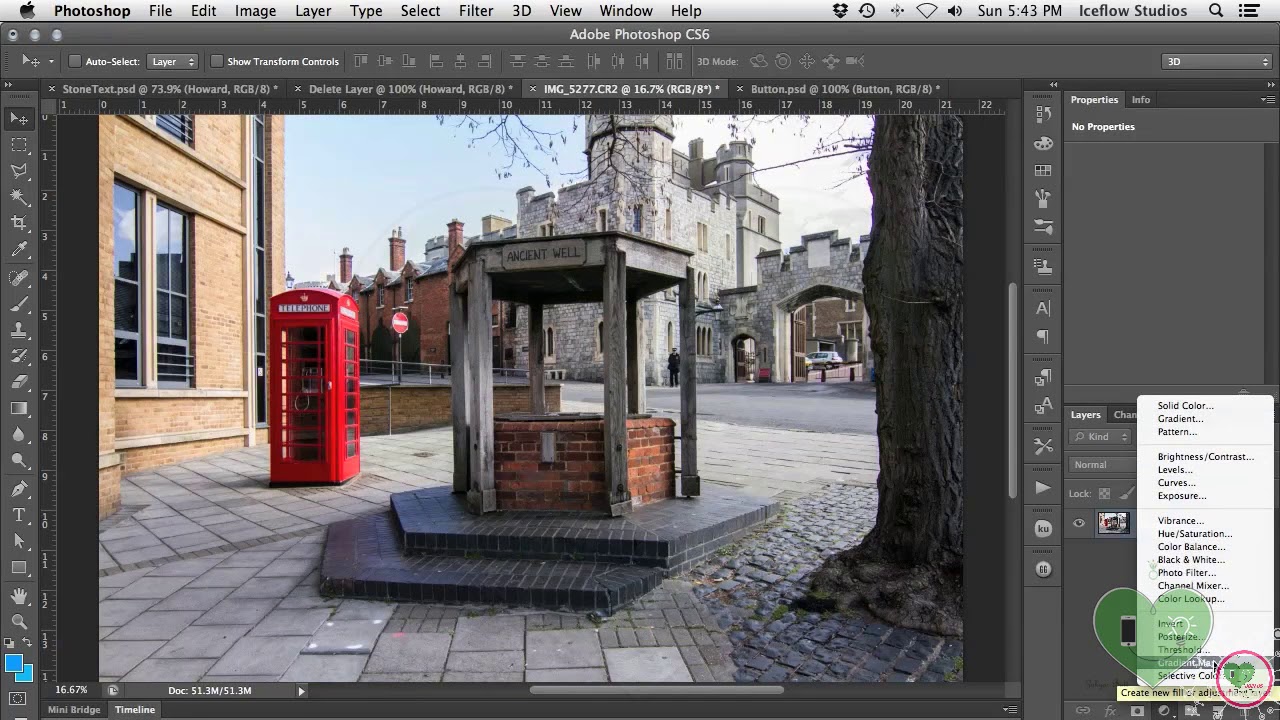Open the Timeline tab
Viewport: 1280px width, 720px height.
(x=134, y=710)
